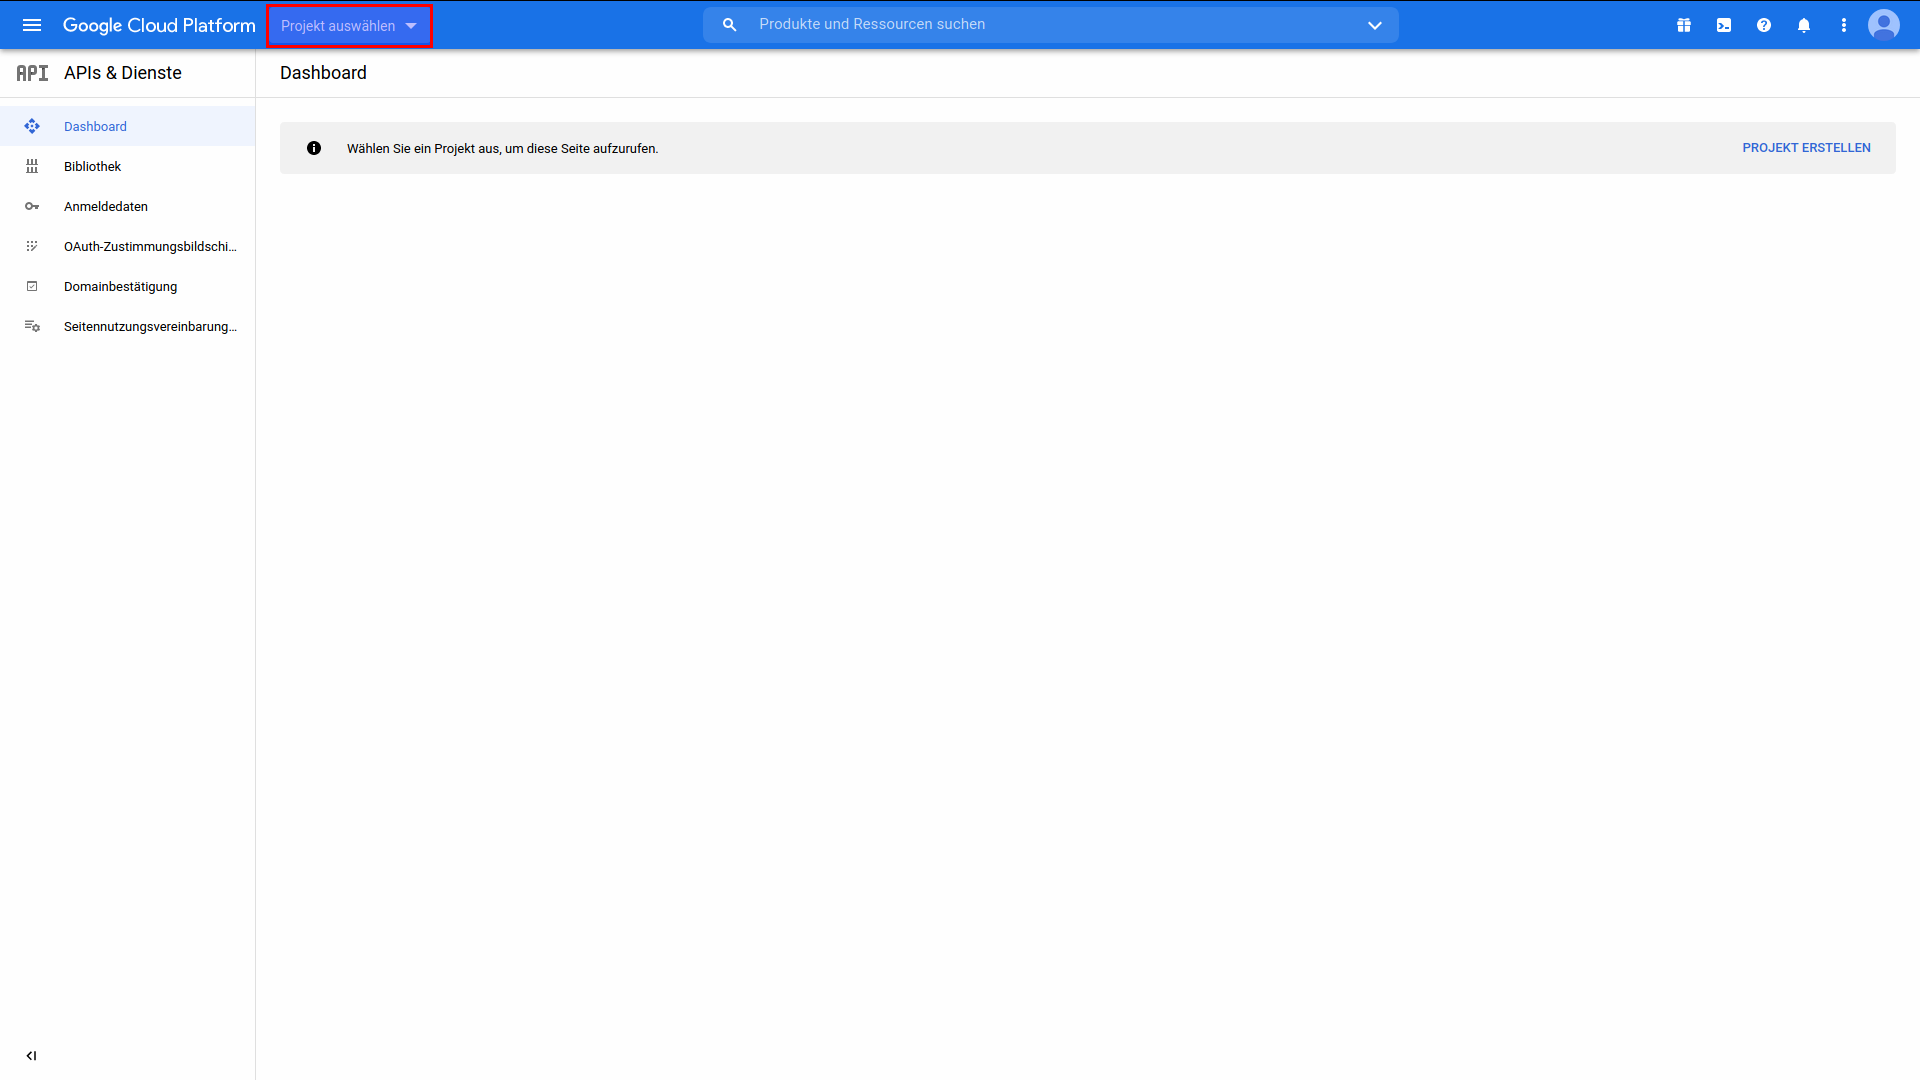Open Domainbestätigung in the sidebar
Viewport: 1920px width, 1080px height.
click(127, 286)
